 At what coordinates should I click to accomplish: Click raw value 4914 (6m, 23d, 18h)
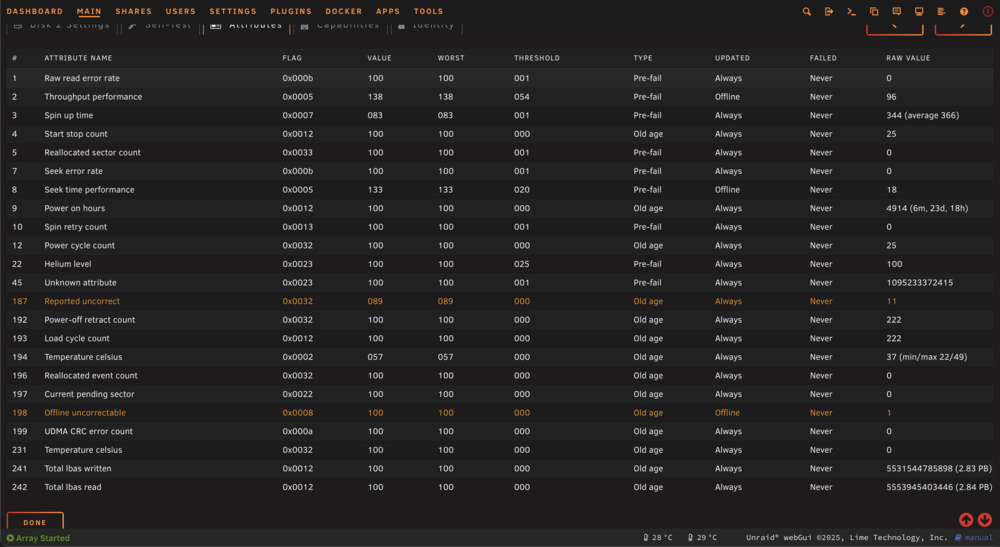click(x=927, y=208)
